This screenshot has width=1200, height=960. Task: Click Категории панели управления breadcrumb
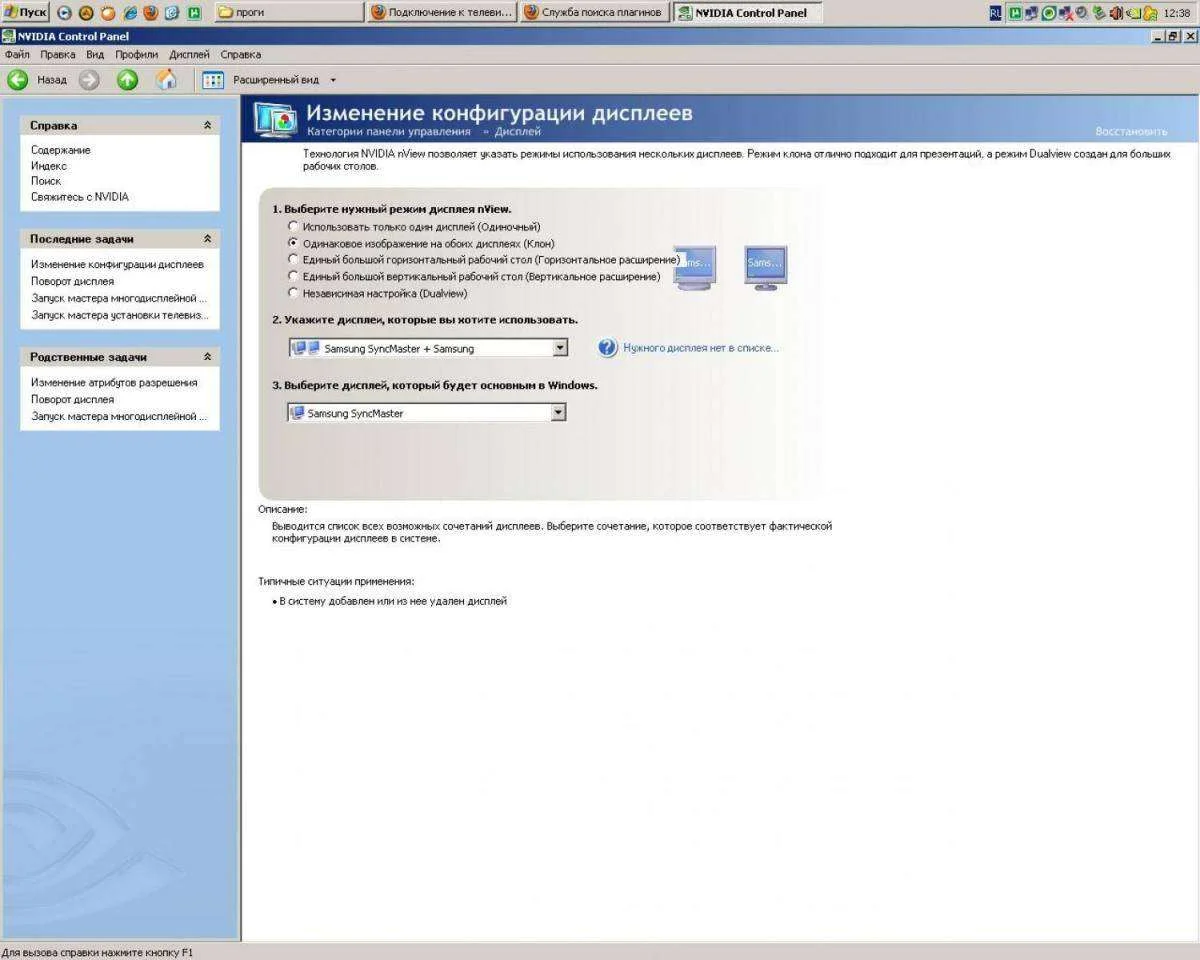(x=388, y=131)
